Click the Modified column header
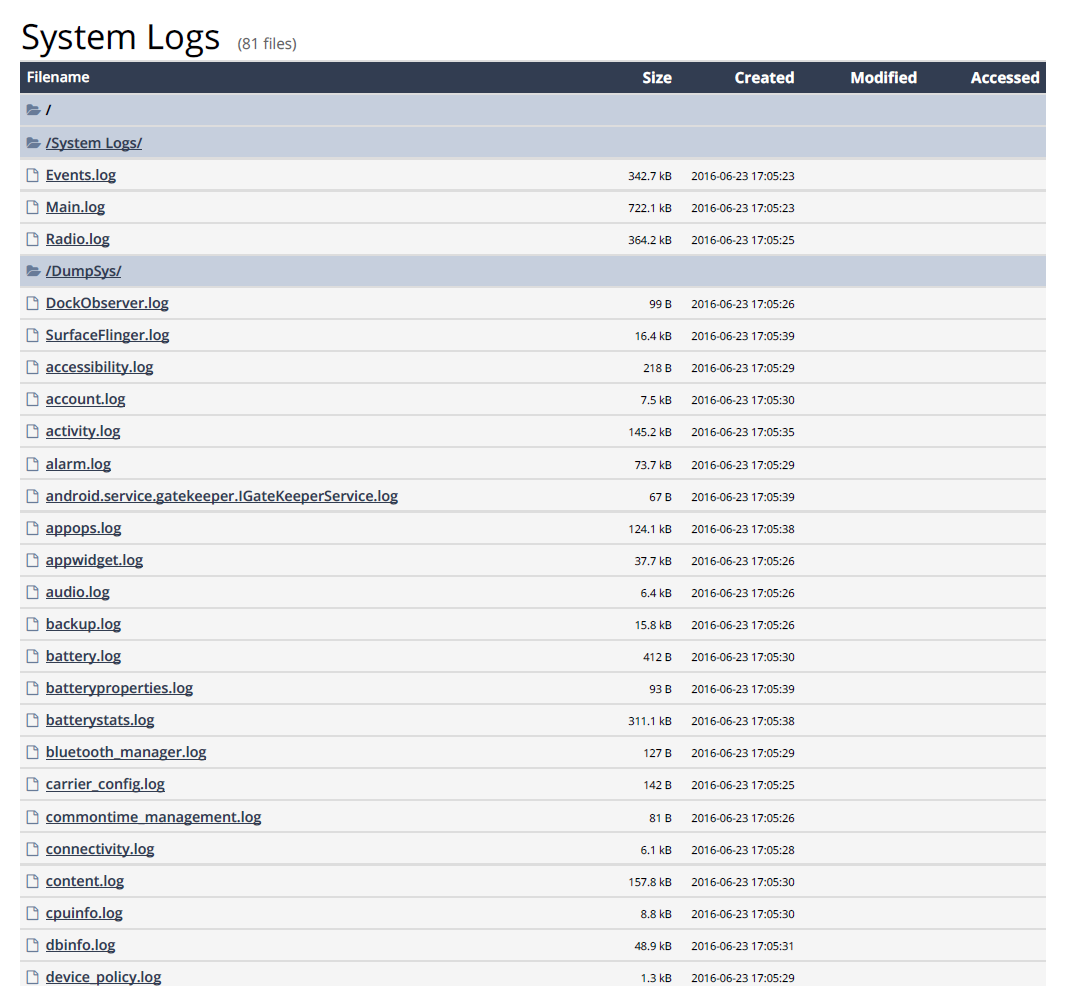This screenshot has height=986, width=1070. (883, 77)
